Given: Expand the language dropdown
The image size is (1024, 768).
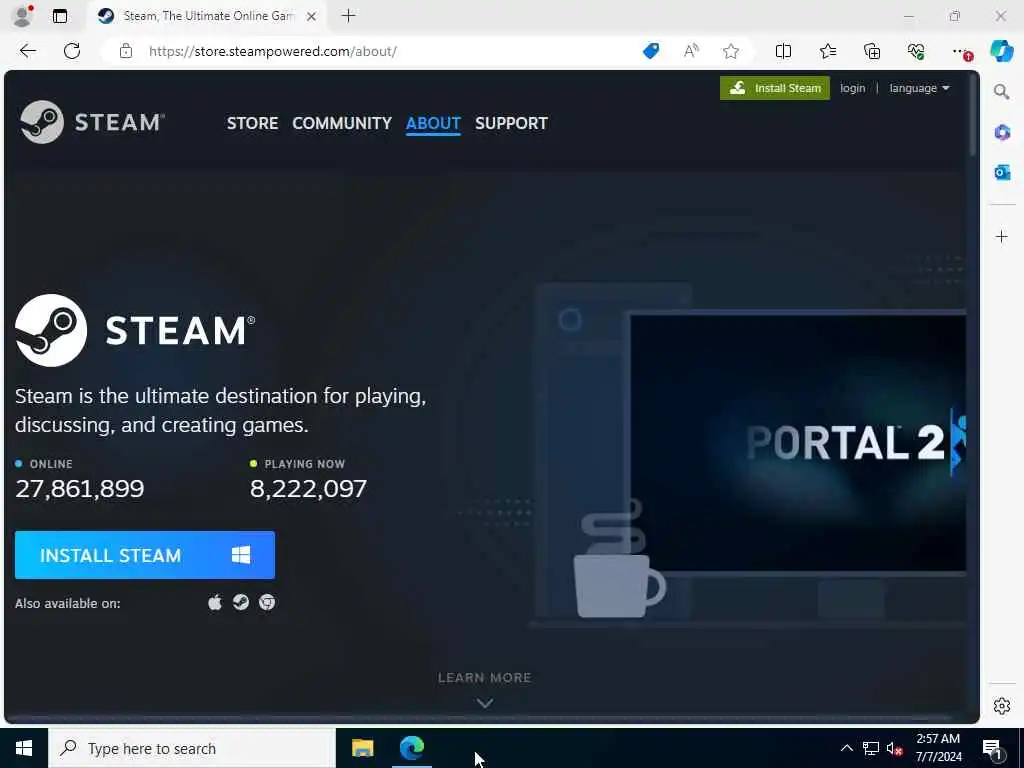Looking at the screenshot, I should tap(919, 88).
